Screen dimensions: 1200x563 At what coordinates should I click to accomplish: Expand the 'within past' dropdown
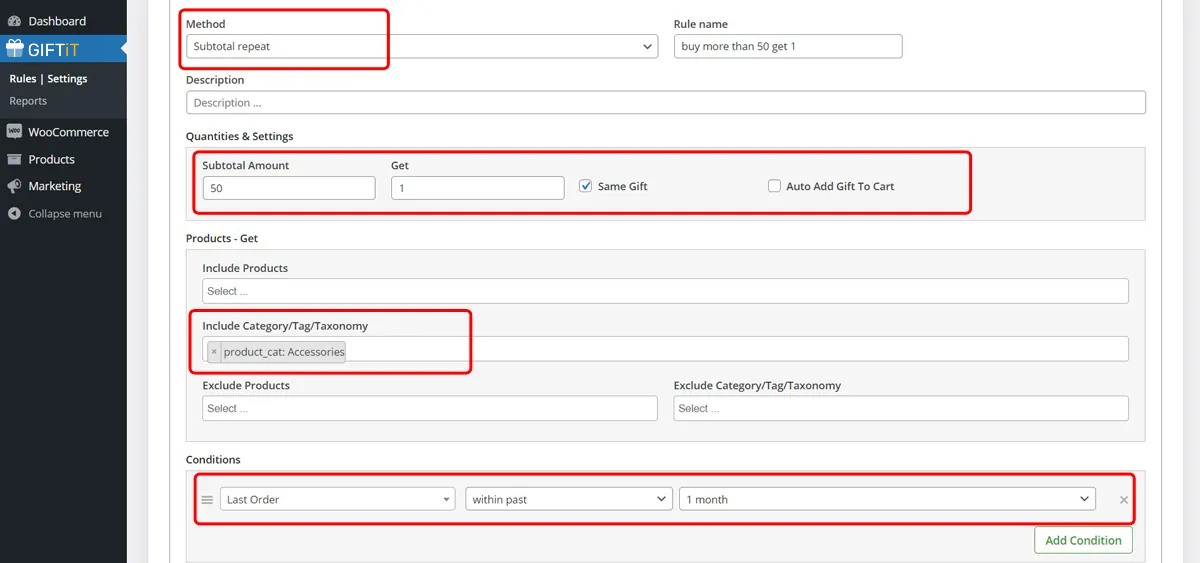tap(568, 499)
